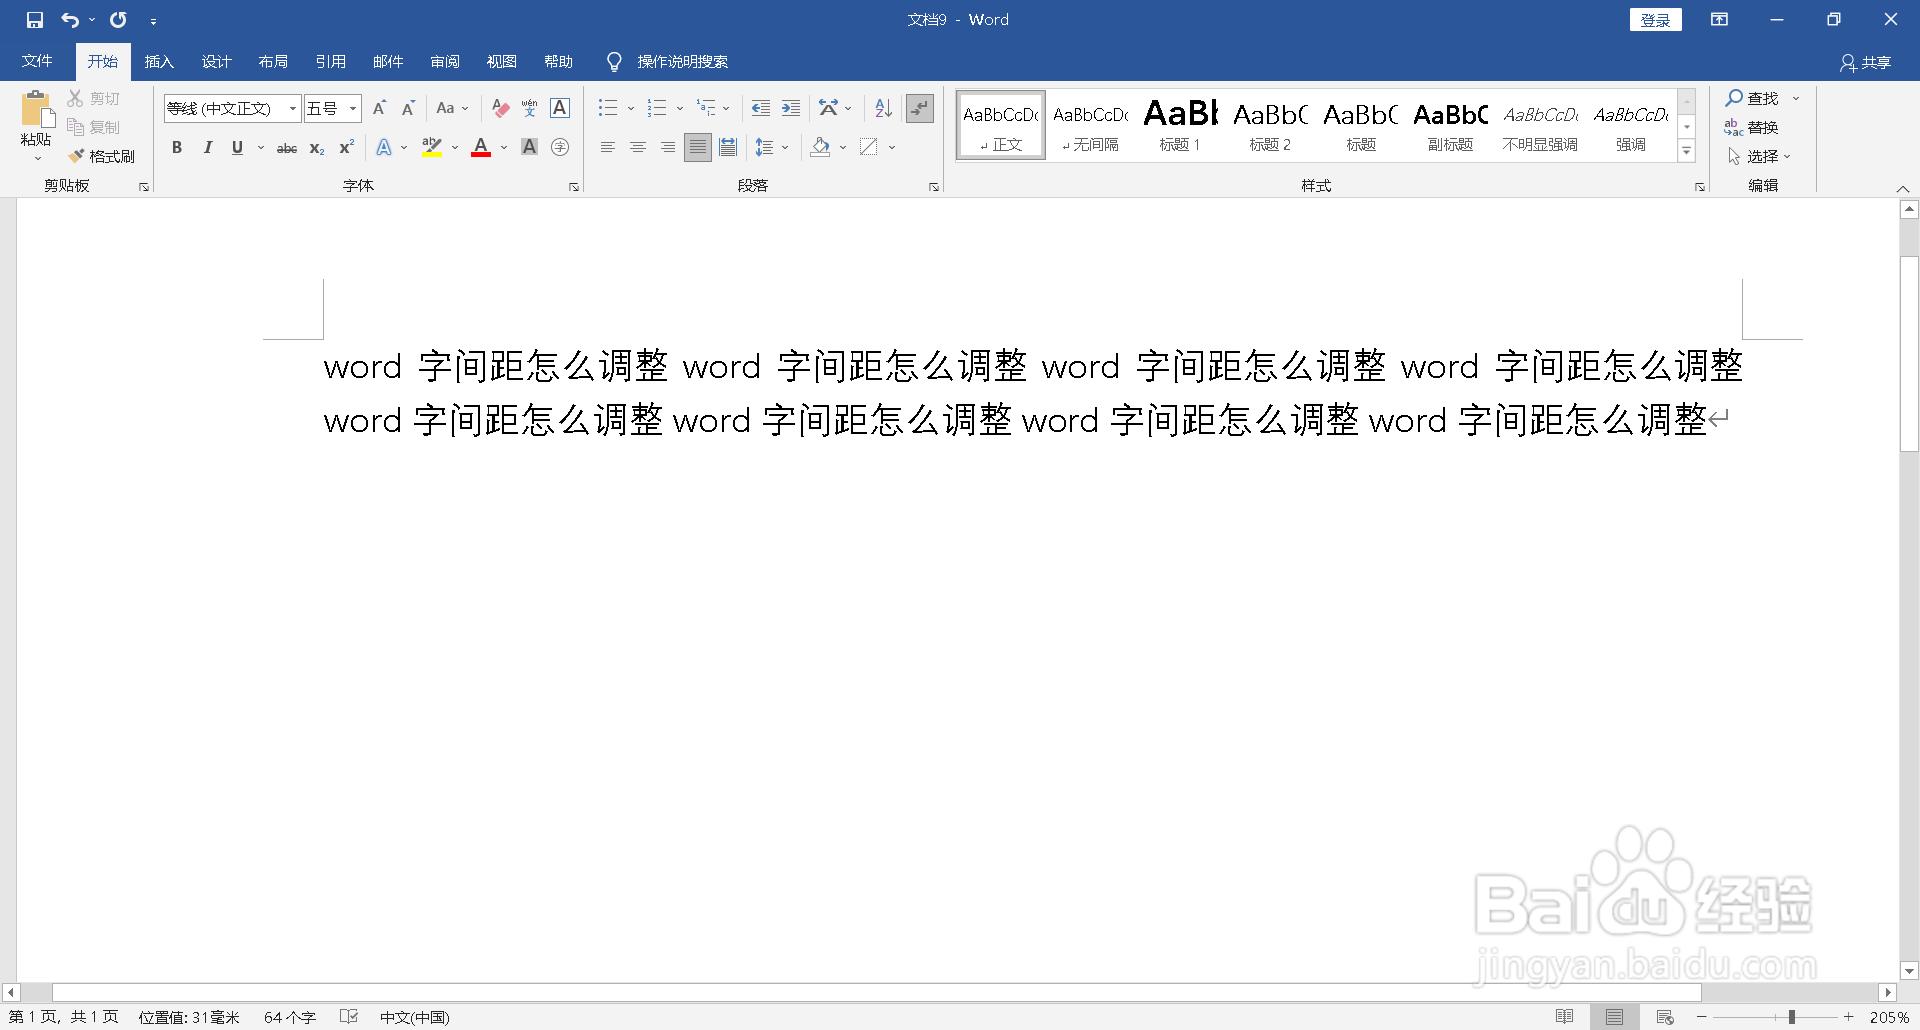Apply the 格式刷 format painter
Screen dimensions: 1920x1030
102,156
